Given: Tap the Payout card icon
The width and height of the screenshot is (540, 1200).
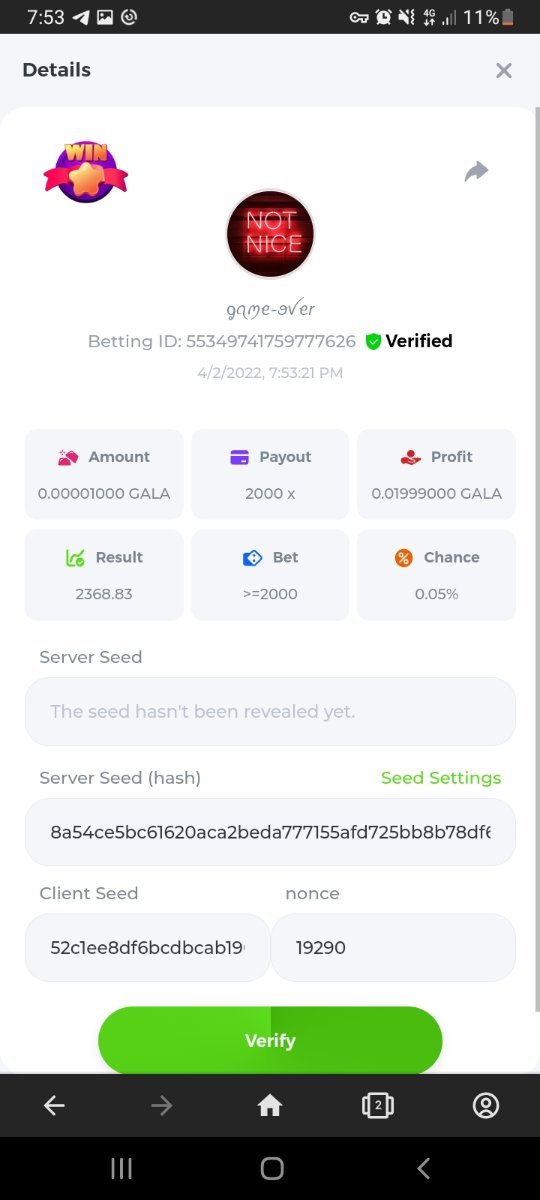Looking at the screenshot, I should (x=240, y=457).
